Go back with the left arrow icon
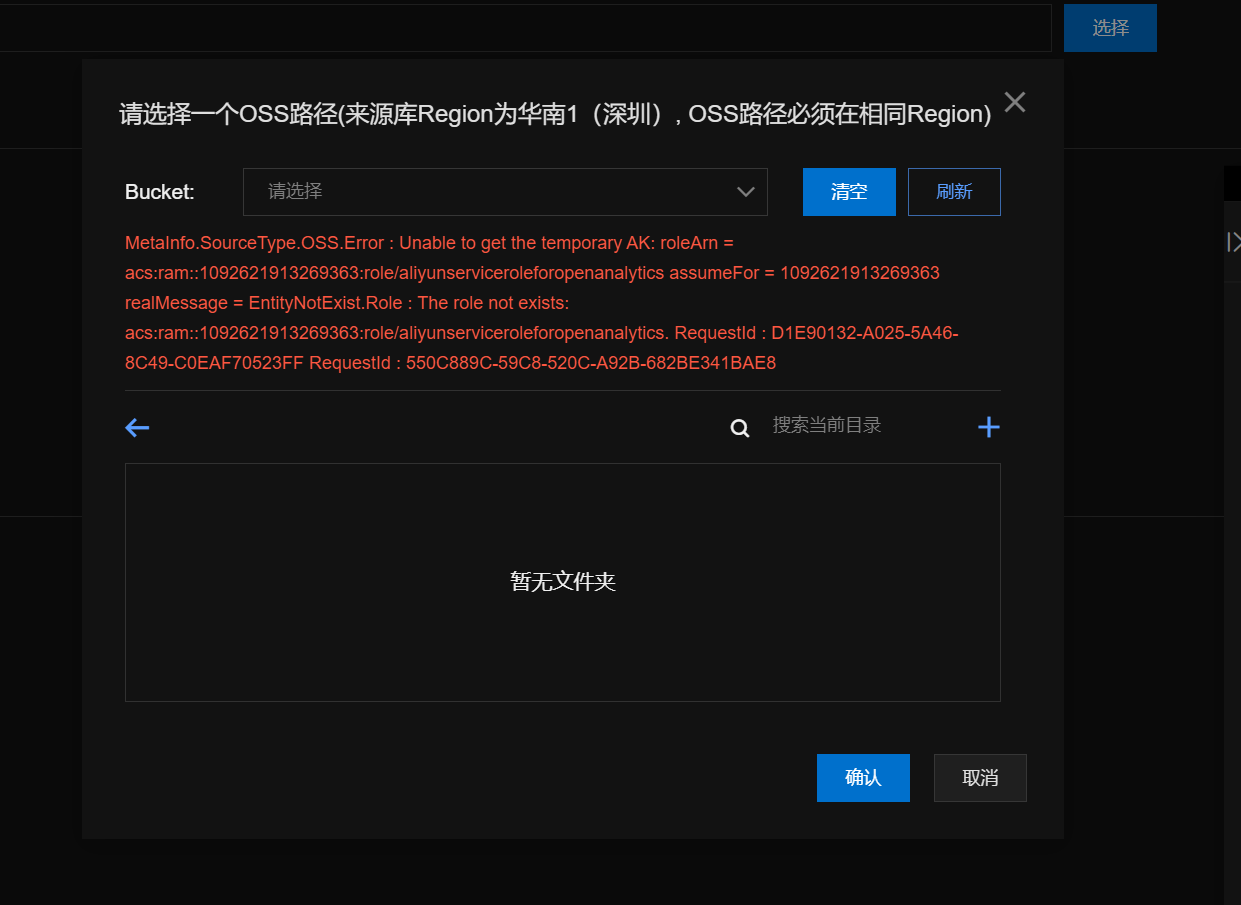 [x=137, y=428]
